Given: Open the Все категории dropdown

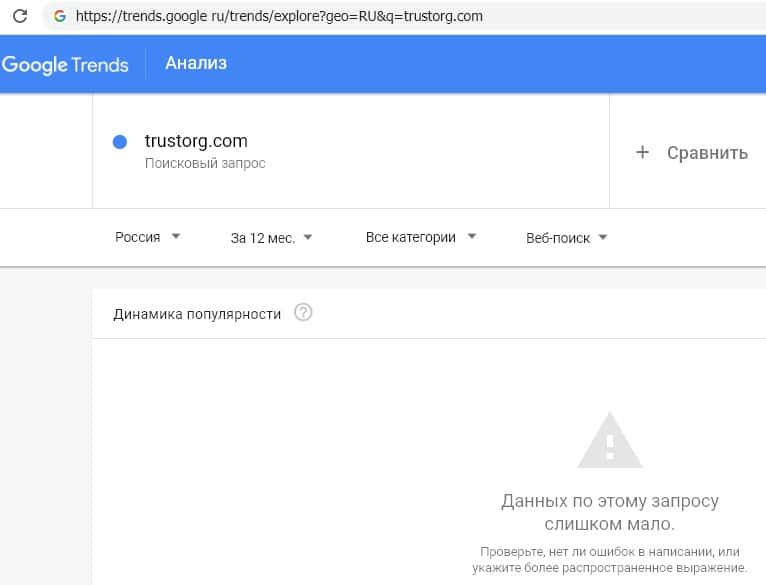Looking at the screenshot, I should 420,237.
